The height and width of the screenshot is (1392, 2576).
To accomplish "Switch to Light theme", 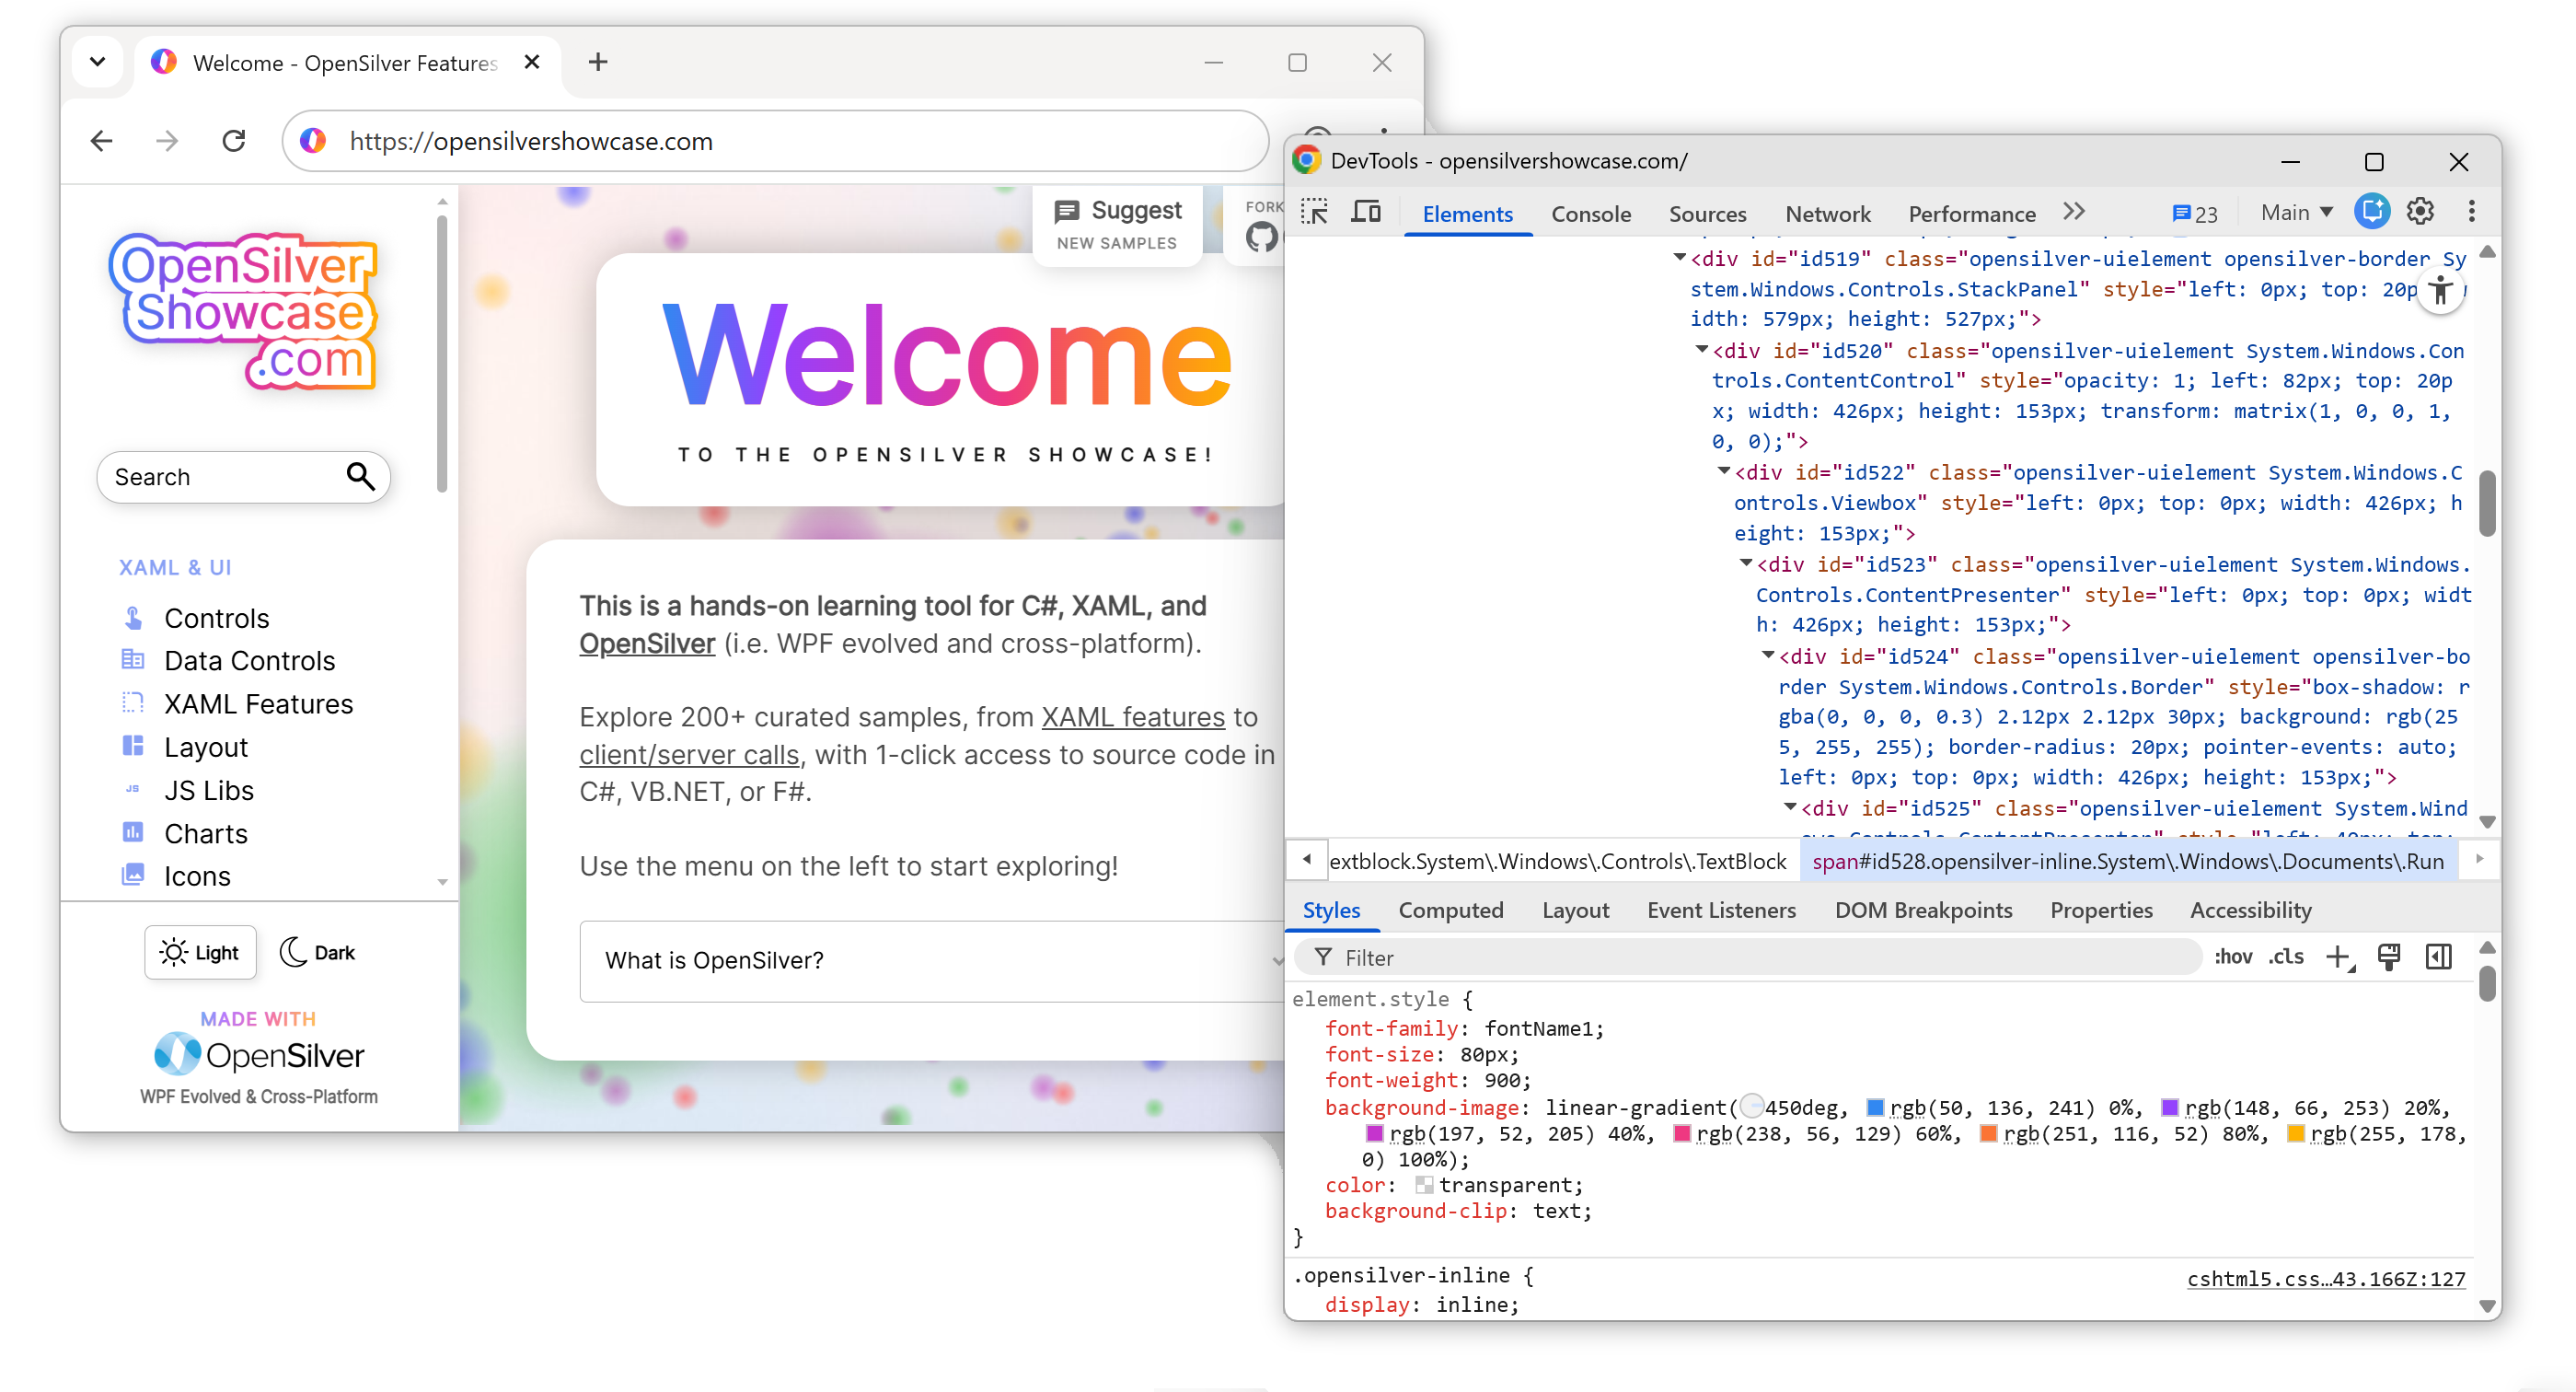I will pyautogui.click(x=200, y=952).
